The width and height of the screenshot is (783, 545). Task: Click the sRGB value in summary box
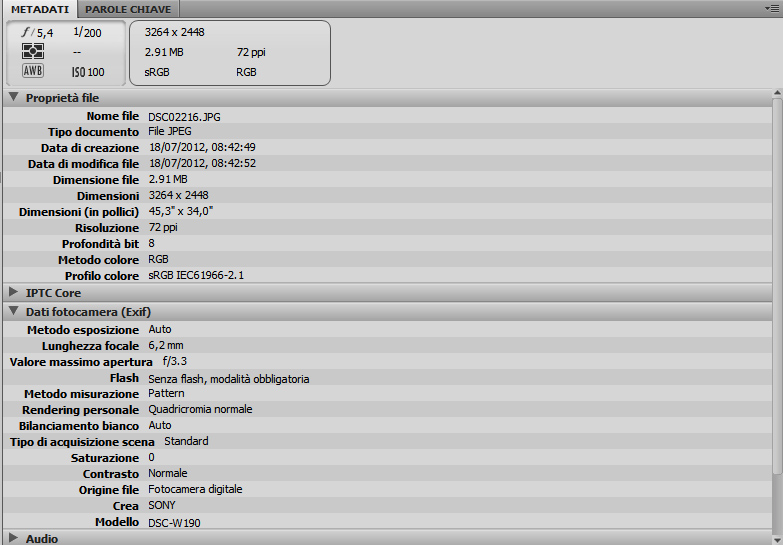coord(157,72)
